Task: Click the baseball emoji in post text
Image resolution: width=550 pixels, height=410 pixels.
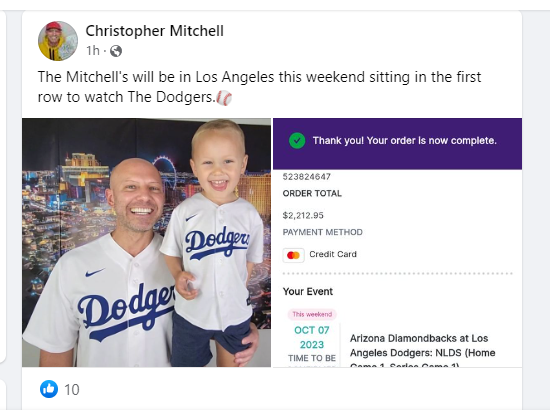Action: coord(224,98)
